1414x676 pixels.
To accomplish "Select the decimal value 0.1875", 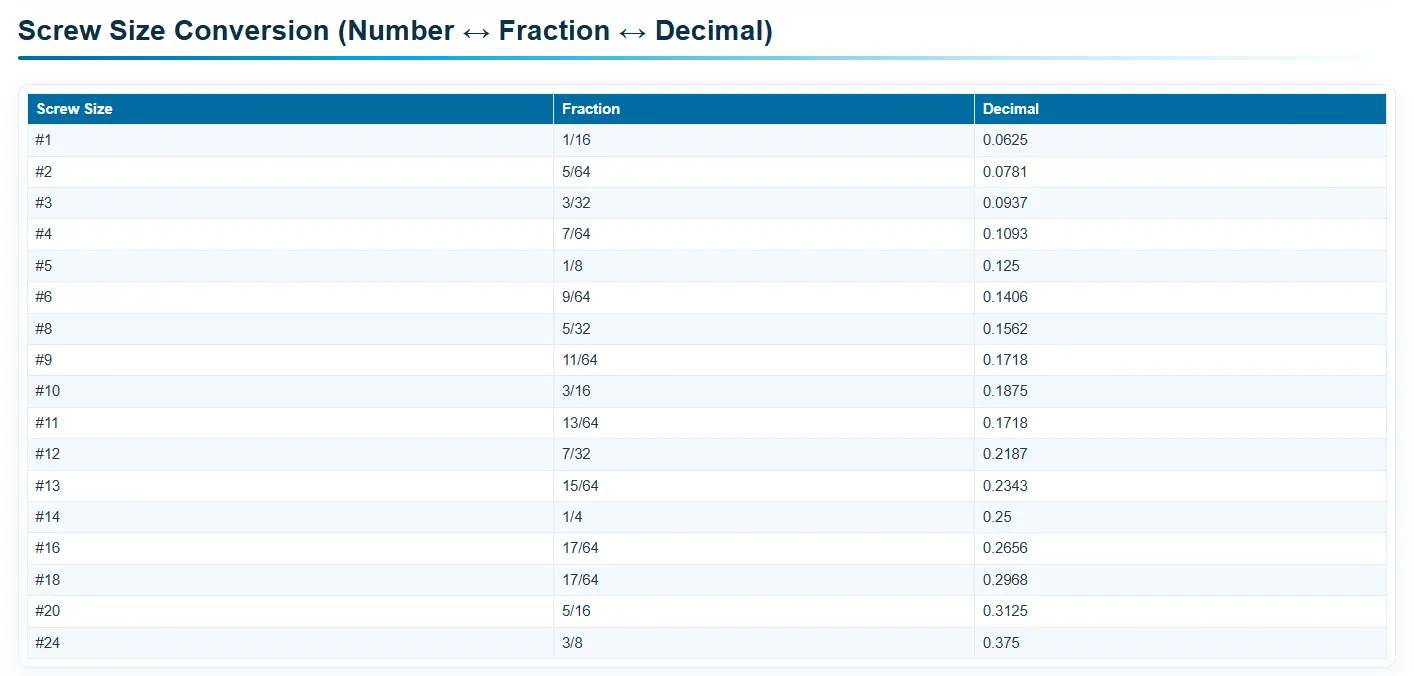I will point(1005,391).
